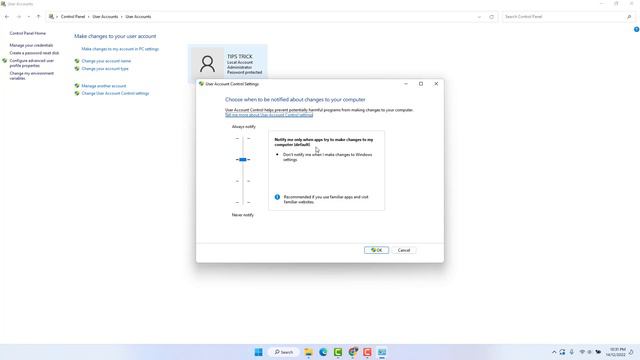The width and height of the screenshot is (640, 360).
Task: Click Change your account name link
Action: tap(106, 61)
